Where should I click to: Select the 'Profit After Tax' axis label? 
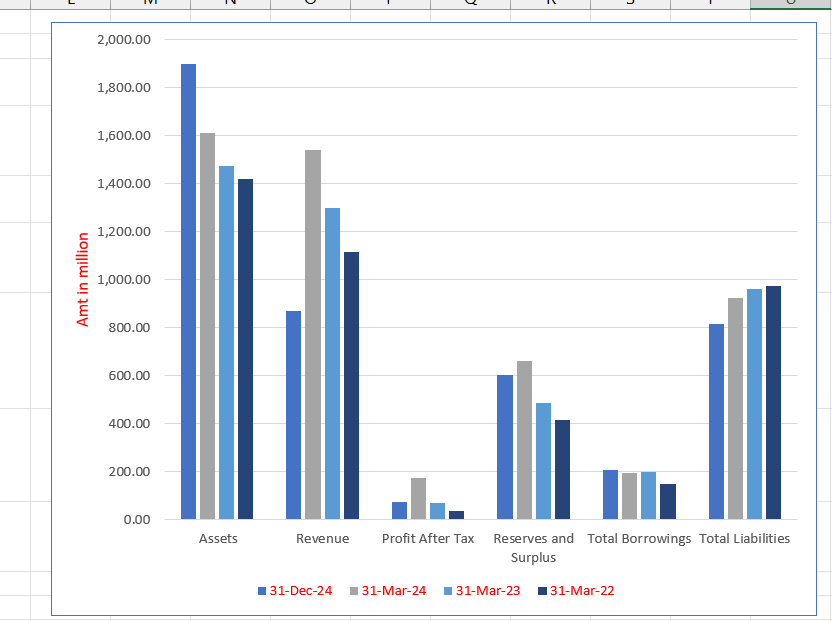pos(428,539)
